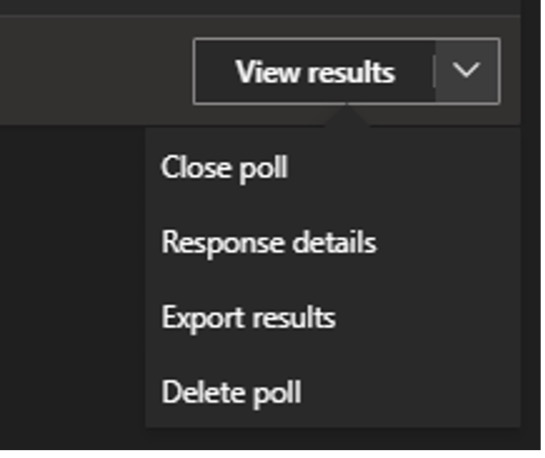The image size is (545, 458).
Task: Choose Export results in the dropdown menu
Action: [x=333, y=317]
